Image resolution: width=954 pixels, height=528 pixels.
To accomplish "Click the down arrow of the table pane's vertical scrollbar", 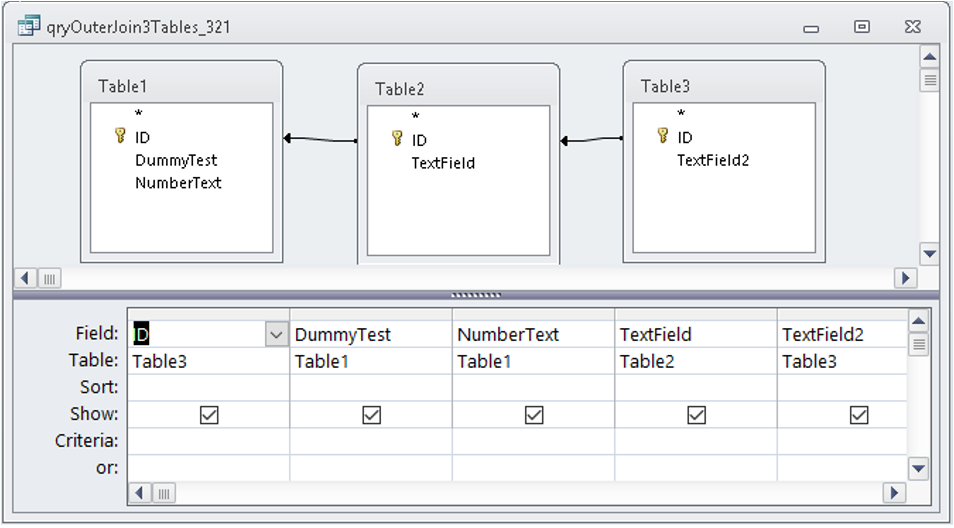I will click(929, 254).
